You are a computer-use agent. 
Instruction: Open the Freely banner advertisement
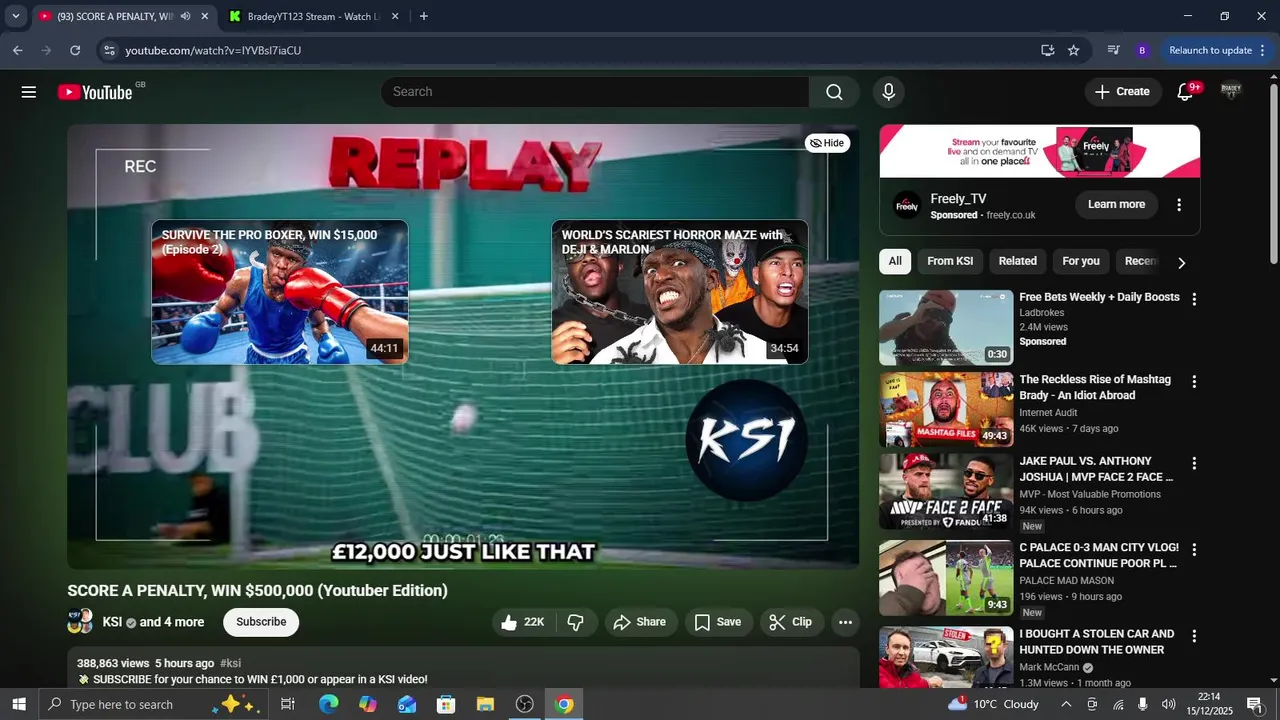click(x=1040, y=151)
